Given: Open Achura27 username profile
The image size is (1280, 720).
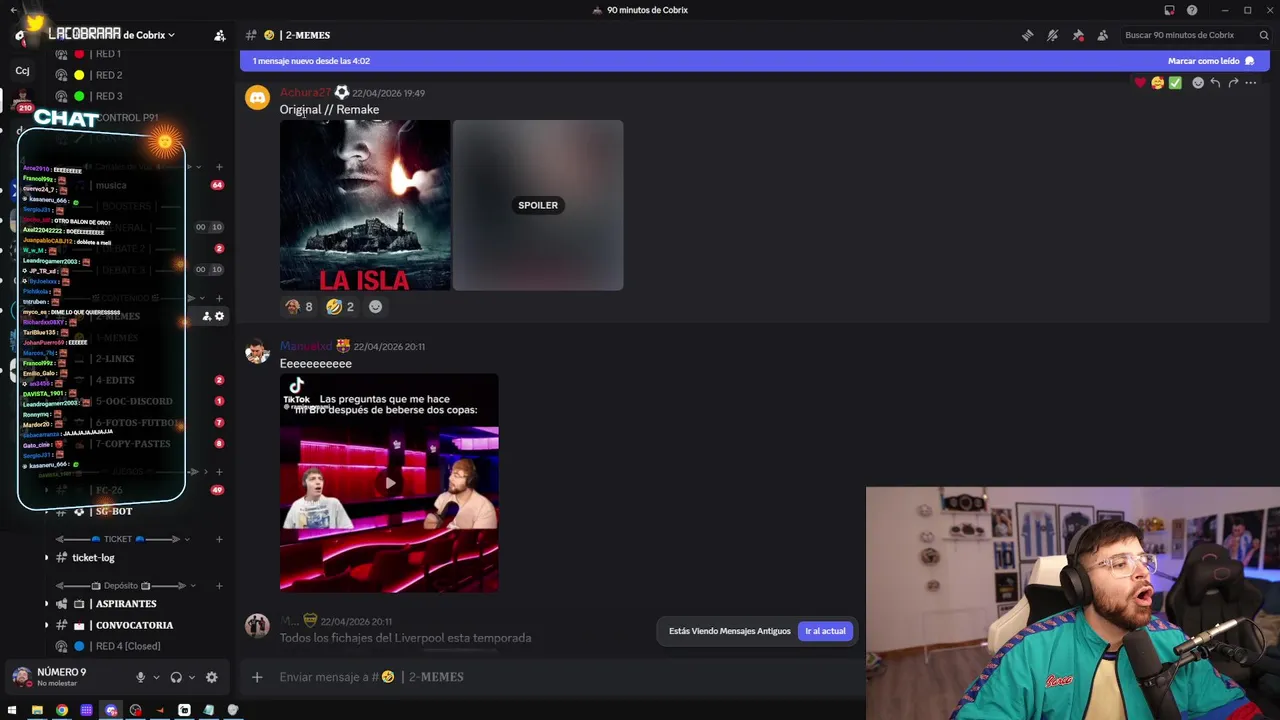Looking at the screenshot, I should 305,93.
